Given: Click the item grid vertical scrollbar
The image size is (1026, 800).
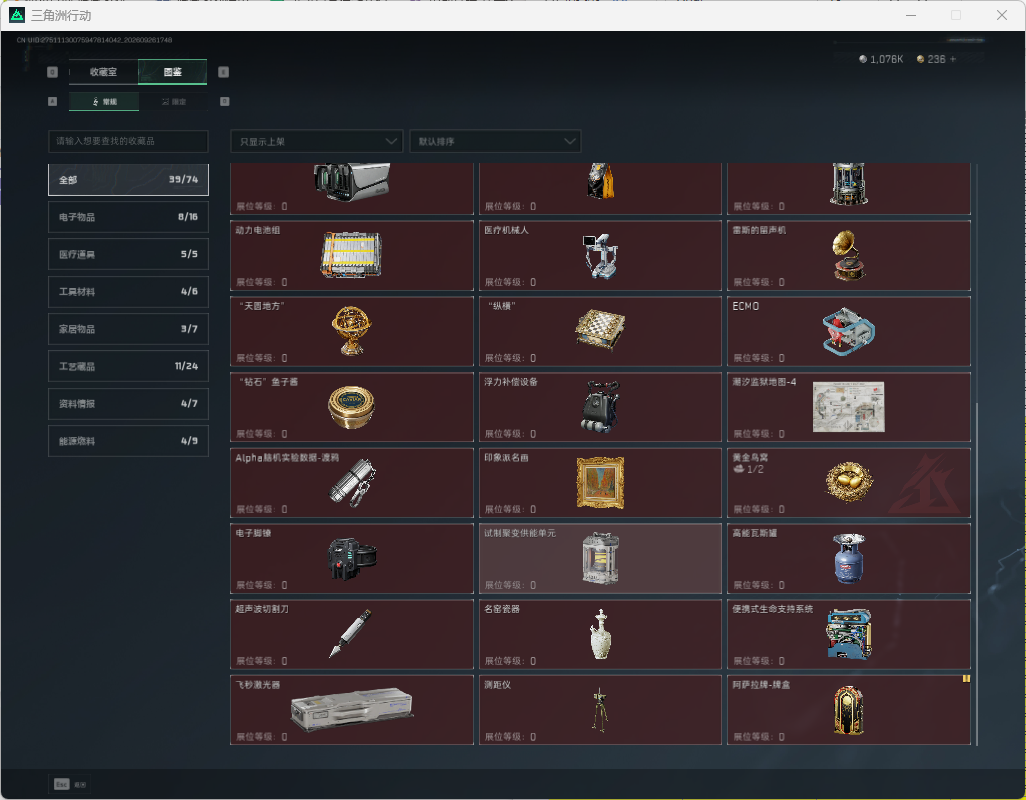Looking at the screenshot, I should tap(977, 574).
